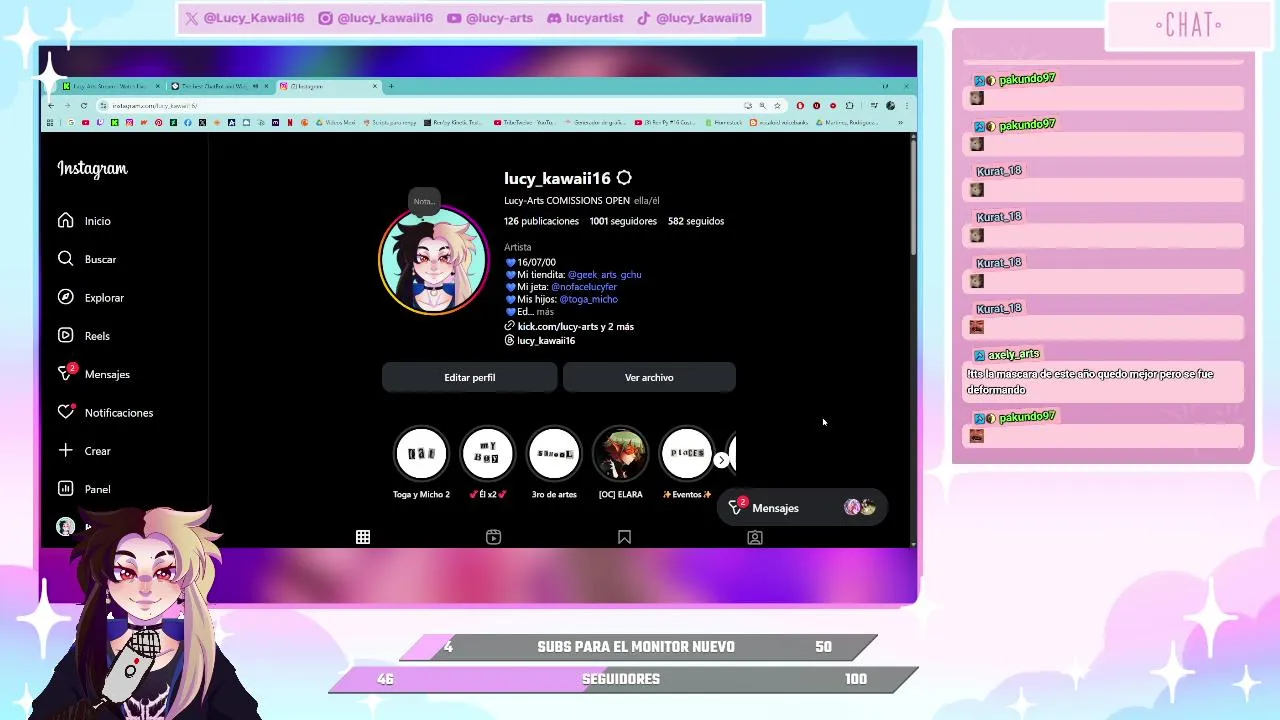
Task: Open Inicio in the Instagram sidebar
Action: [84, 221]
